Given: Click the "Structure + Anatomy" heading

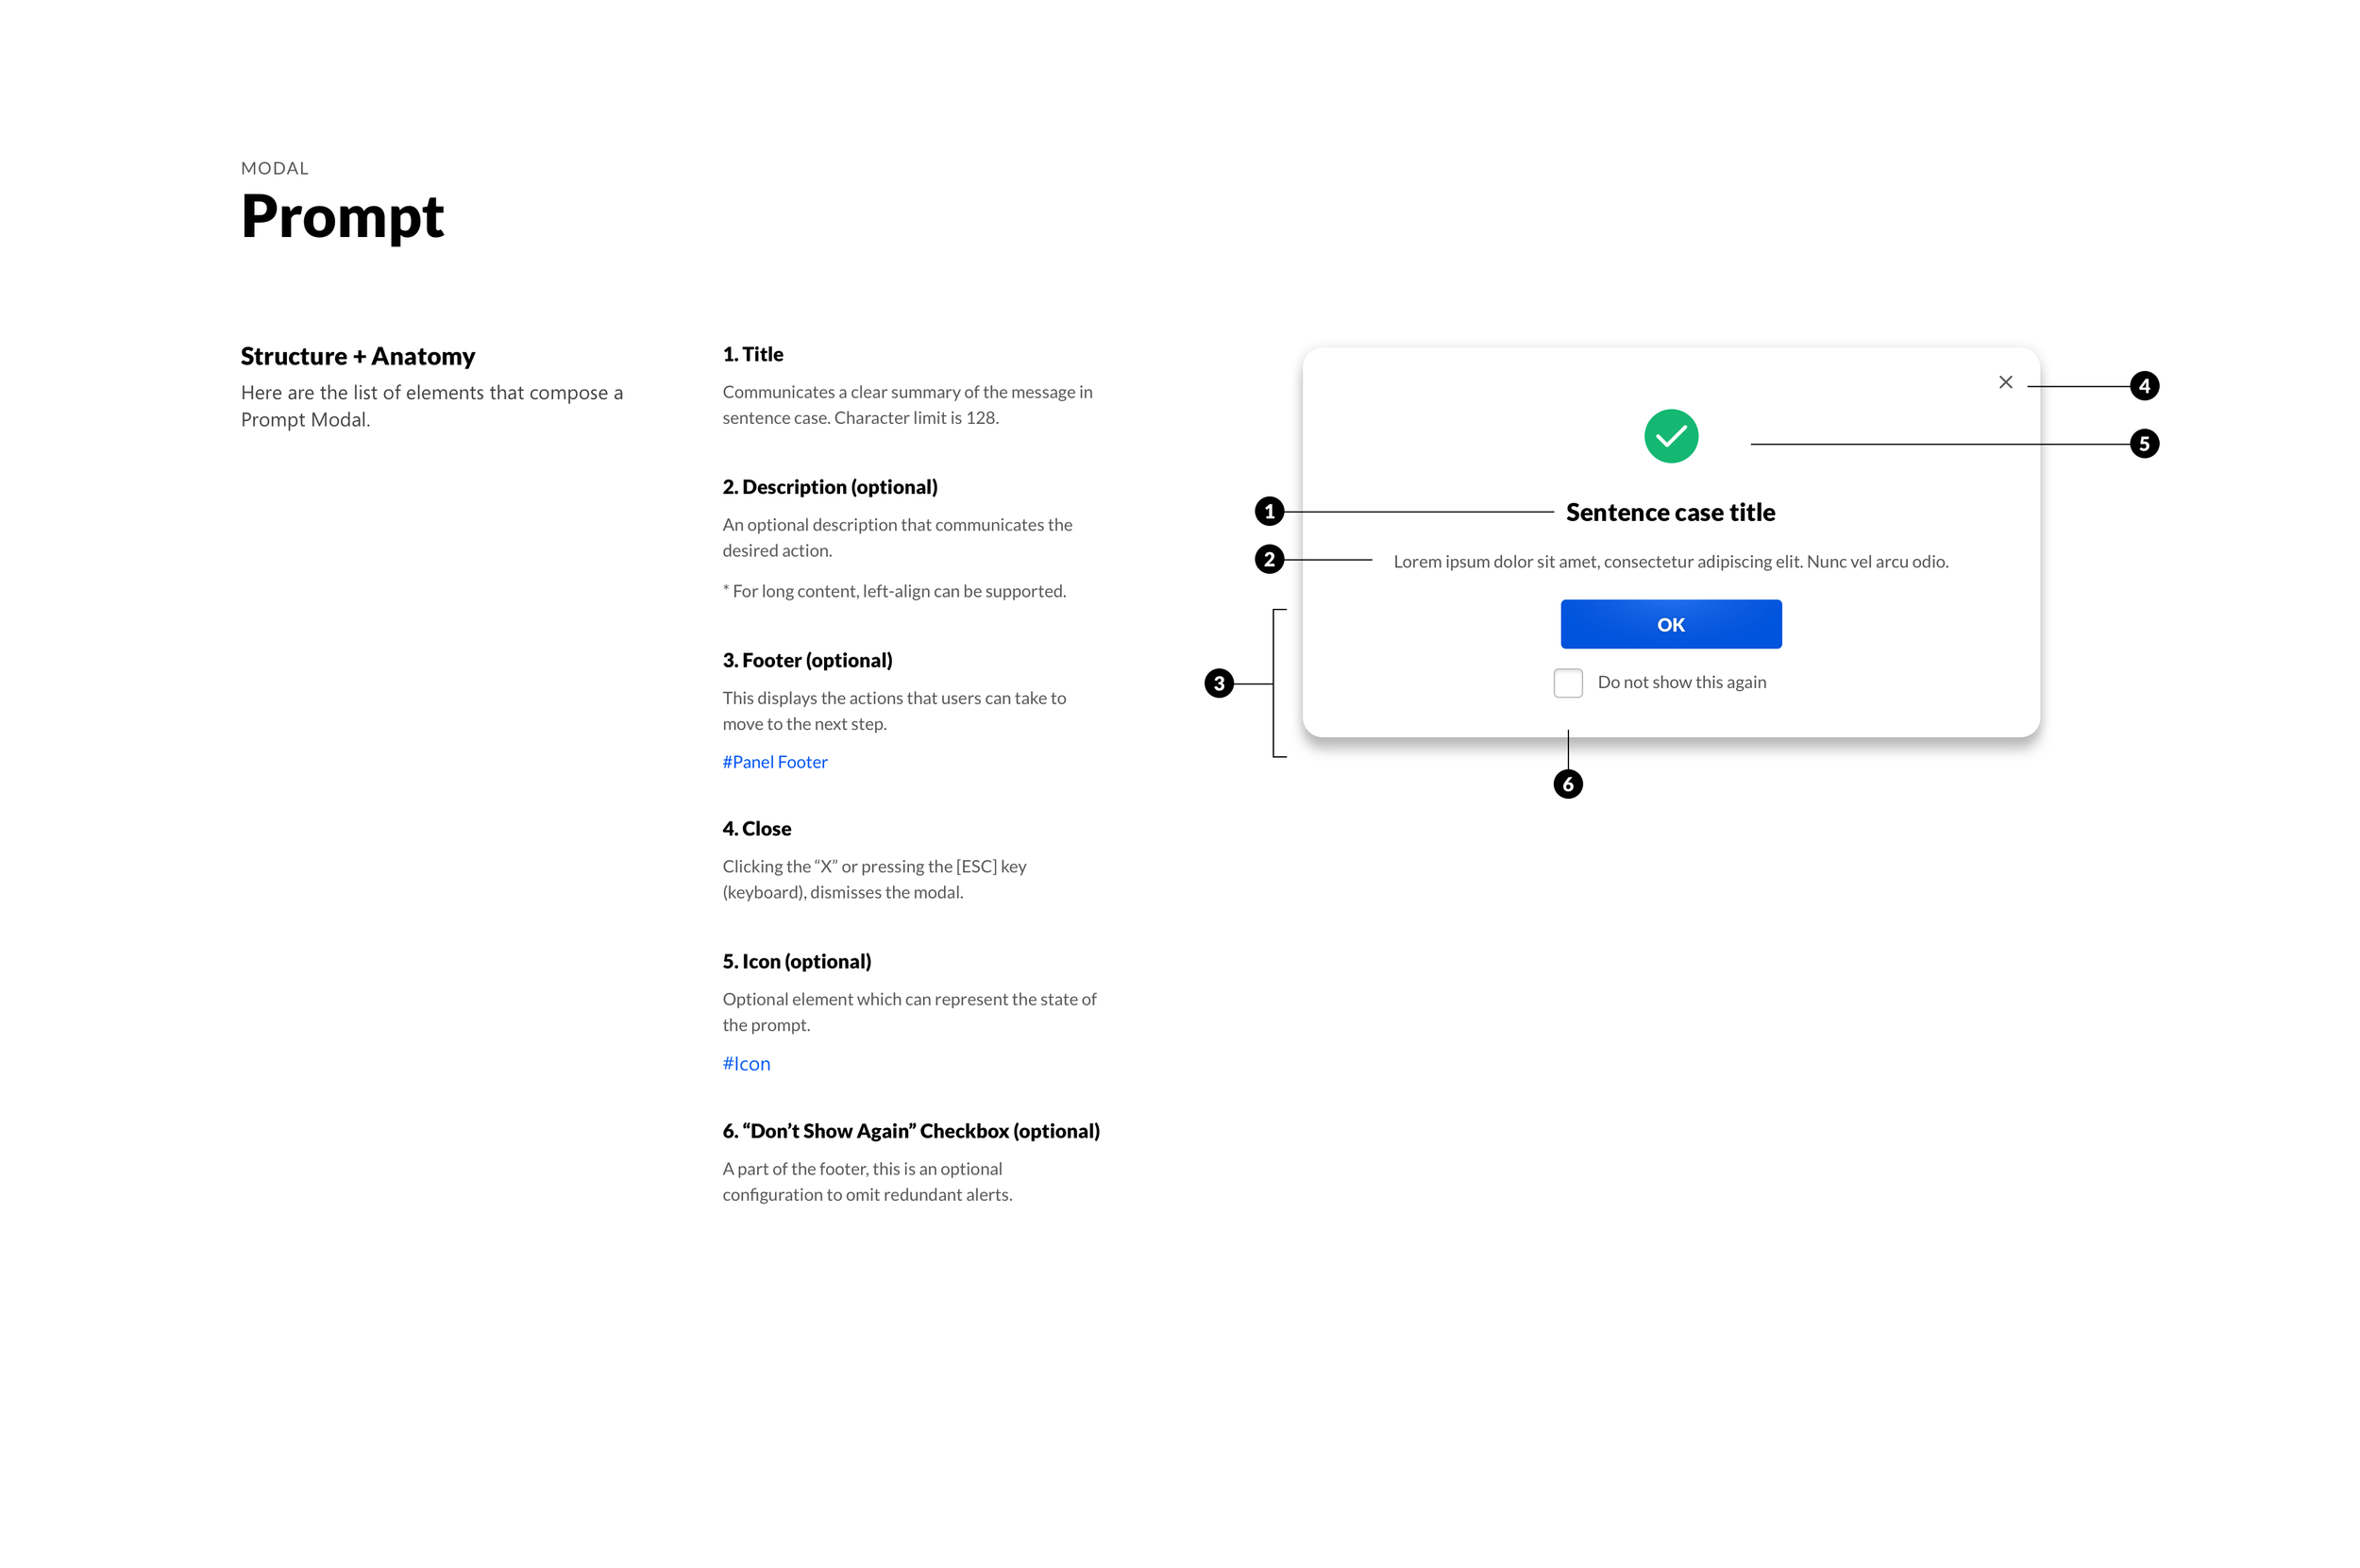Looking at the screenshot, I should [357, 357].
